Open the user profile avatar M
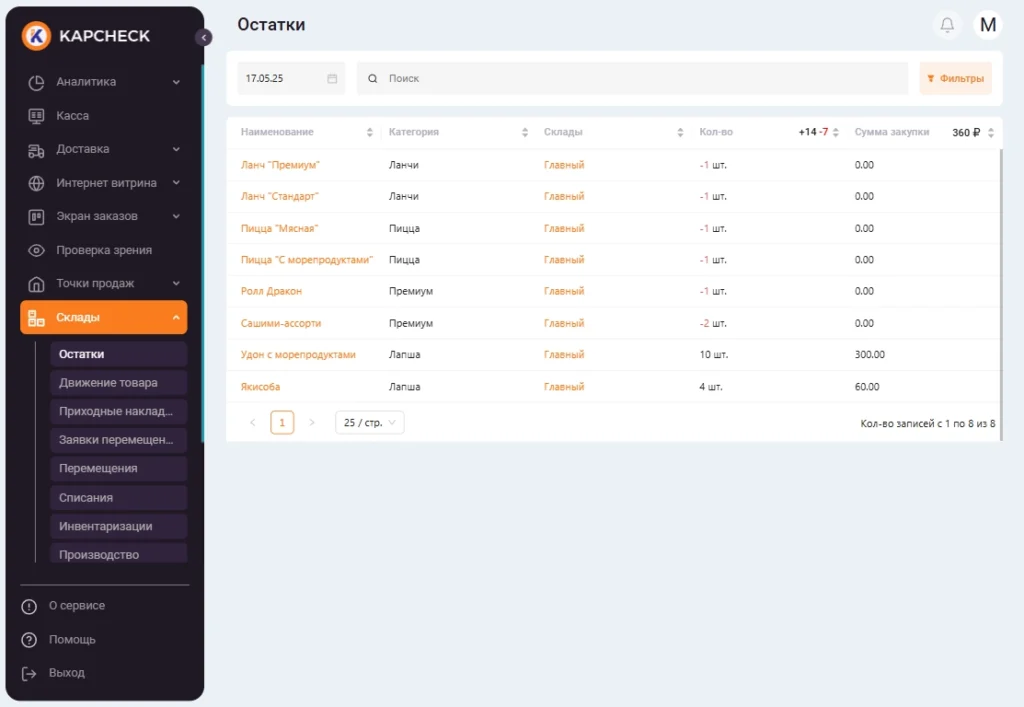Viewport: 1024px width, 707px height. 988,25
